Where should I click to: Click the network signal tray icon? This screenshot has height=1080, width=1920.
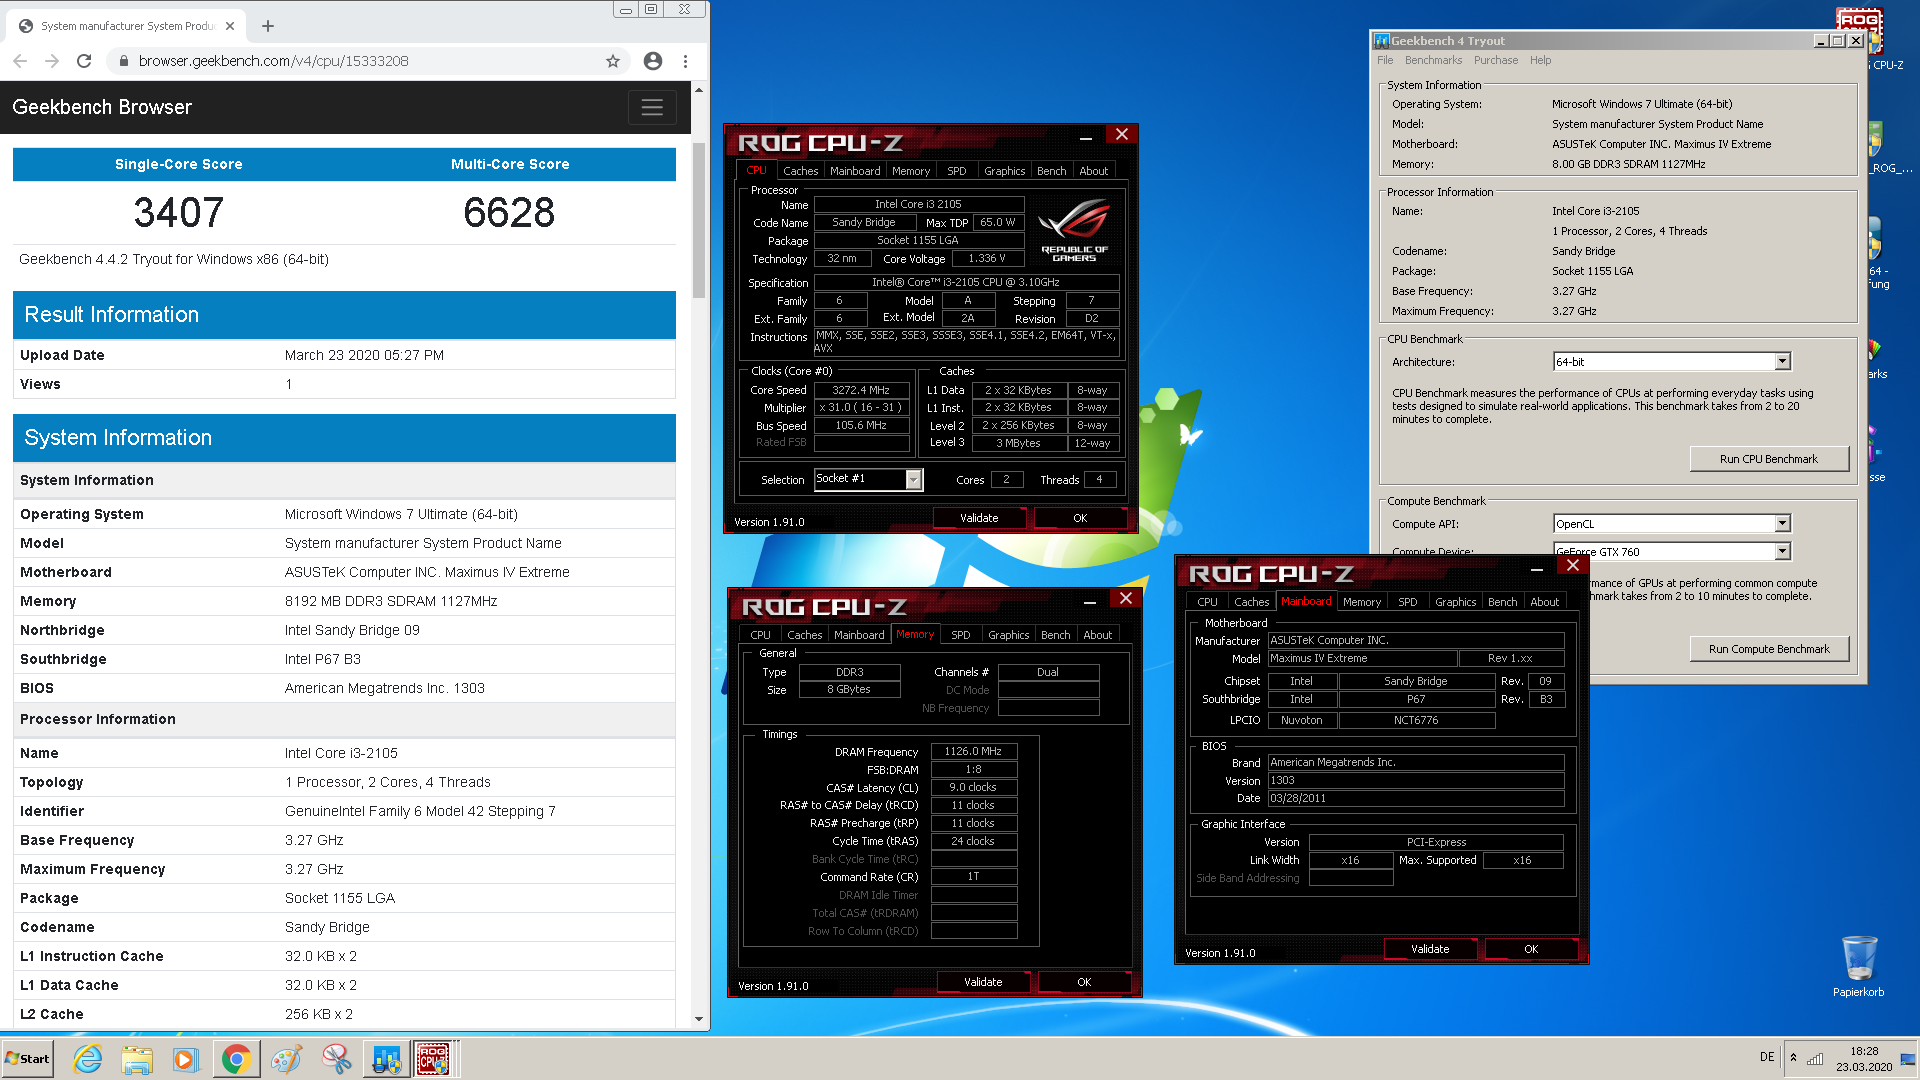point(1815,1058)
